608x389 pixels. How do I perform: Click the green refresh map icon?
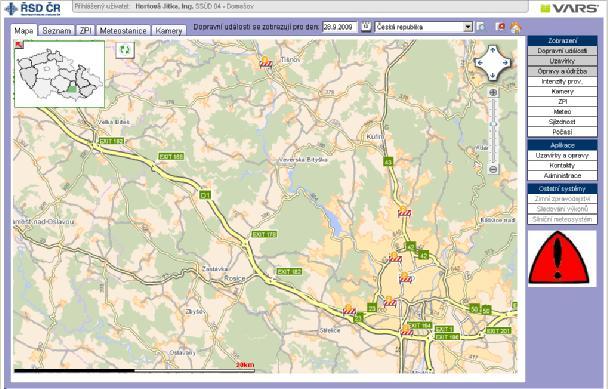[125, 50]
